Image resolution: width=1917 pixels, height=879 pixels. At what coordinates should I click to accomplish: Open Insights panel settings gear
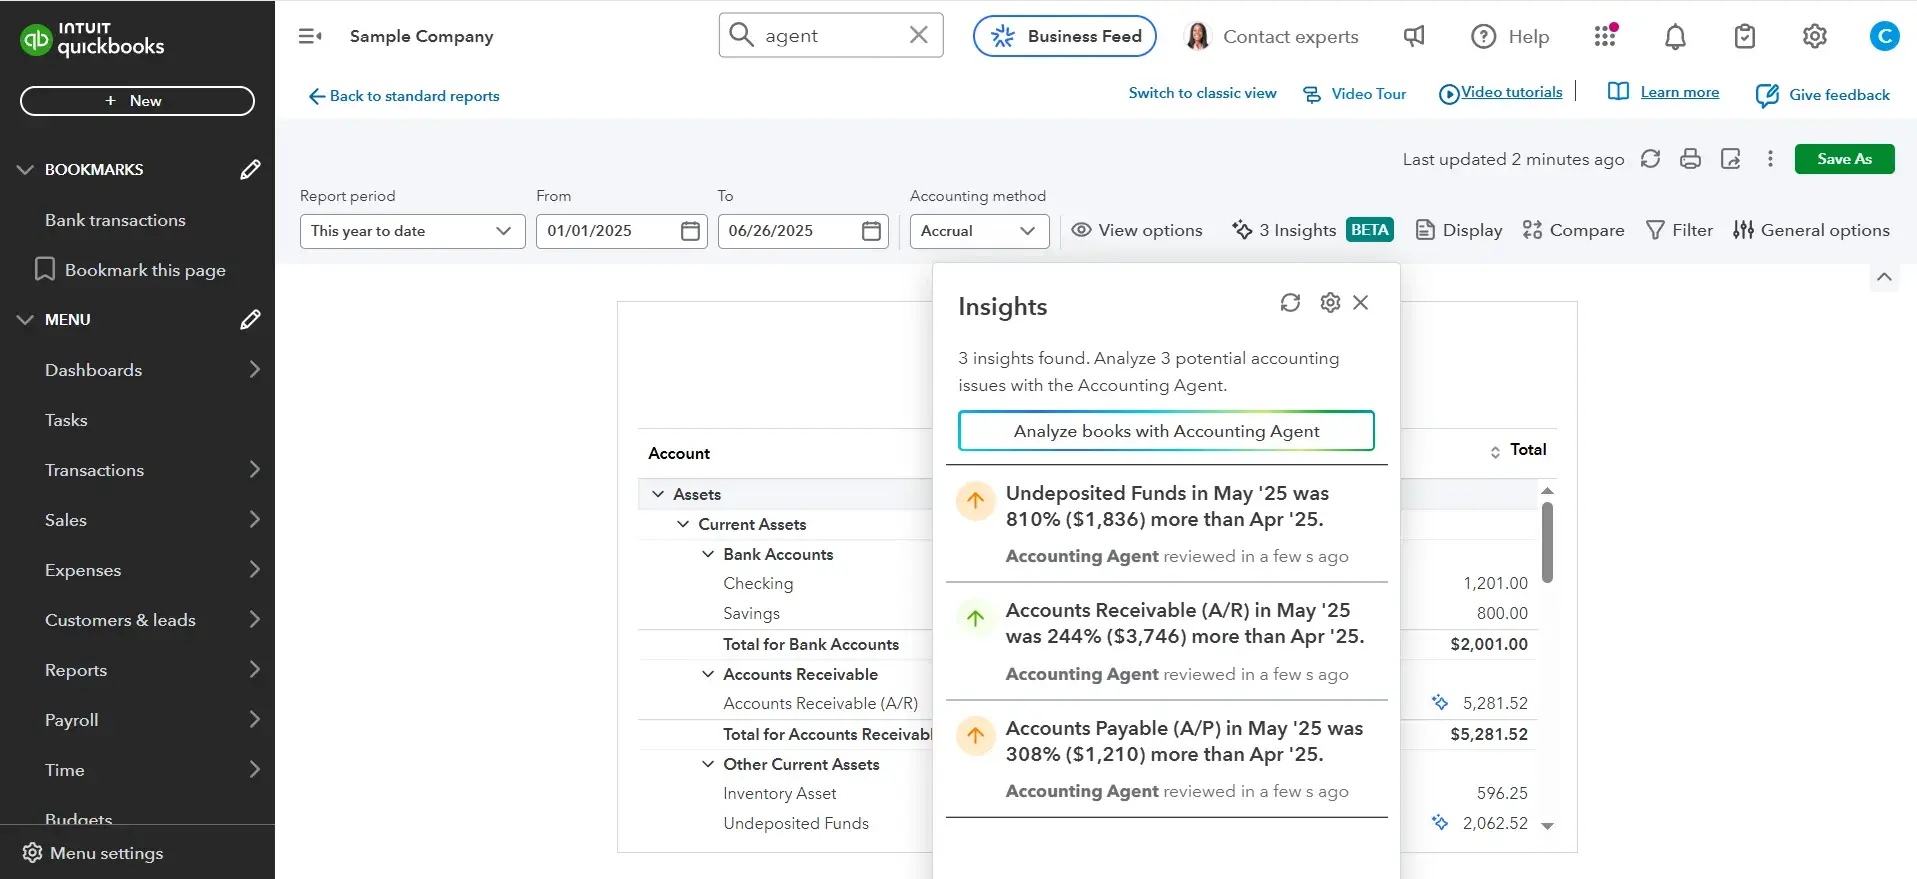tap(1330, 302)
